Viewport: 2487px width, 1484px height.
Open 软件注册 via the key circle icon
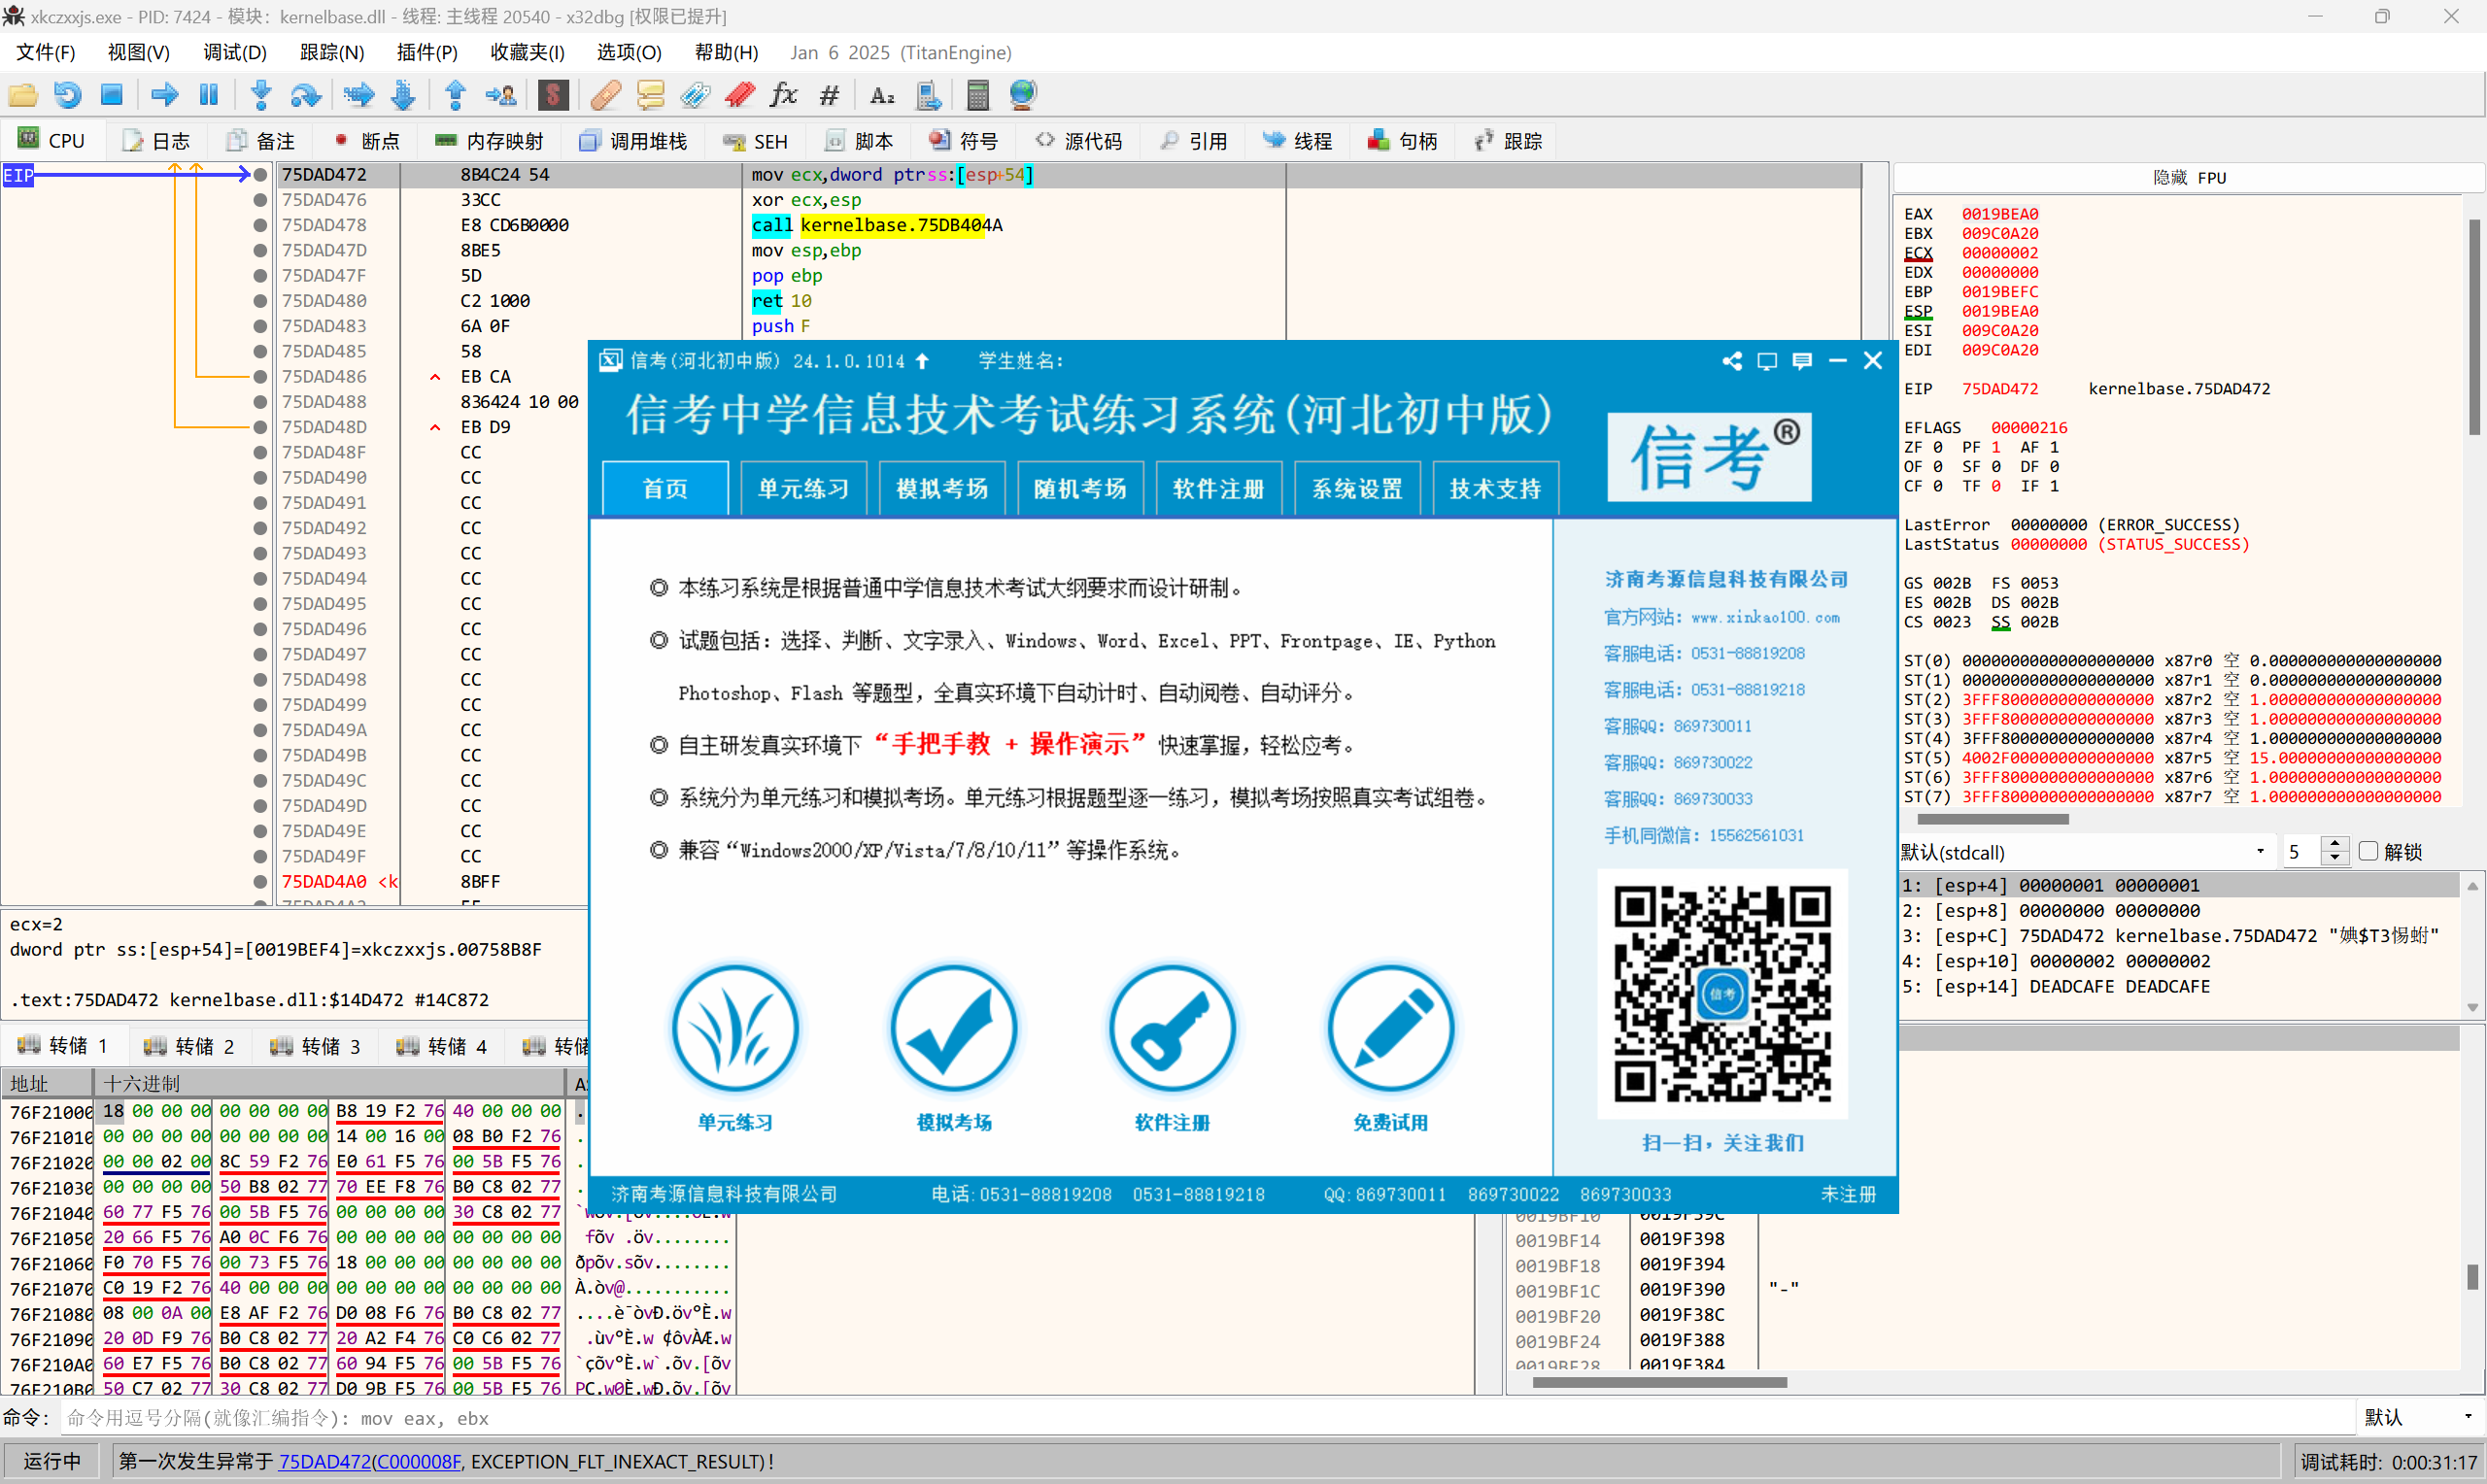point(1172,1027)
